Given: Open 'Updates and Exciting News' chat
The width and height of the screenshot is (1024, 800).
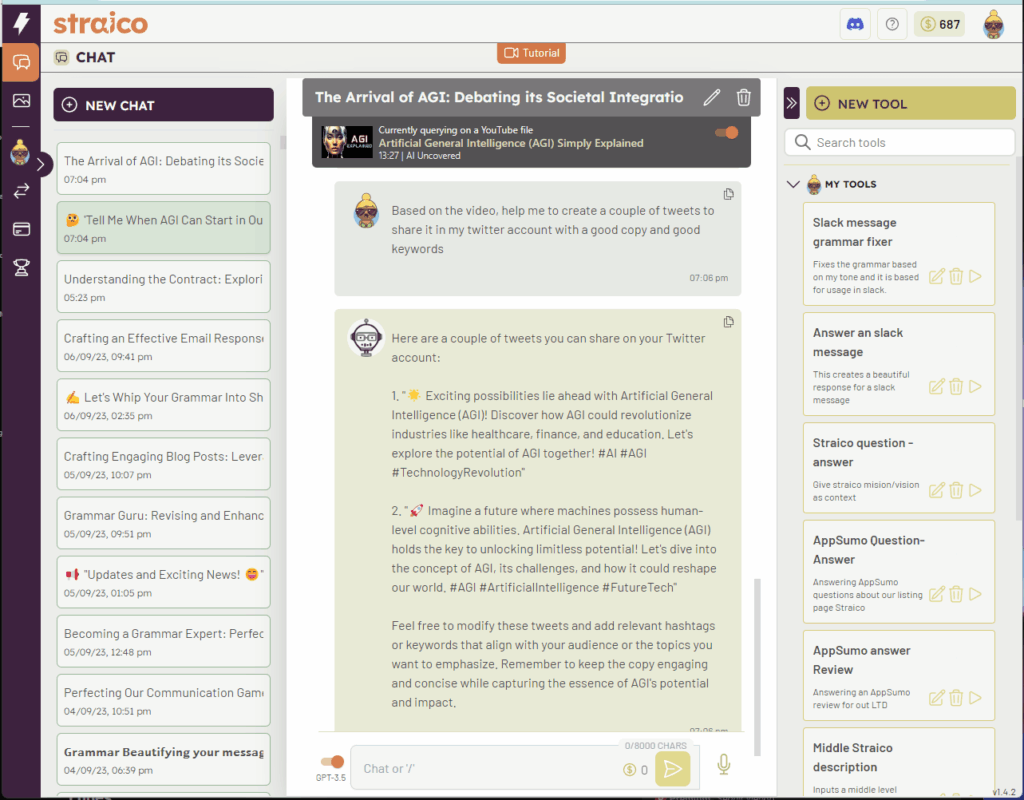Looking at the screenshot, I should tap(163, 583).
